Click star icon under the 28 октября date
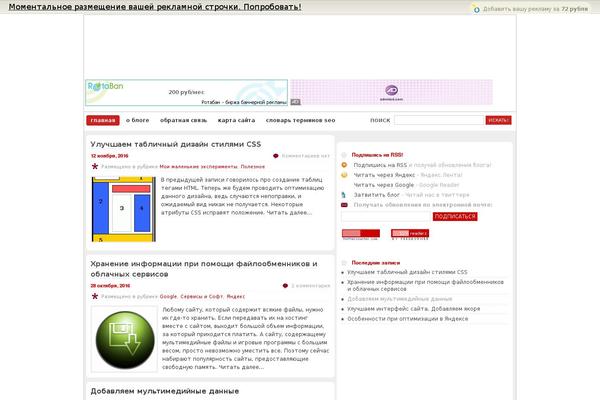This screenshot has height=400, width=600. point(95,296)
